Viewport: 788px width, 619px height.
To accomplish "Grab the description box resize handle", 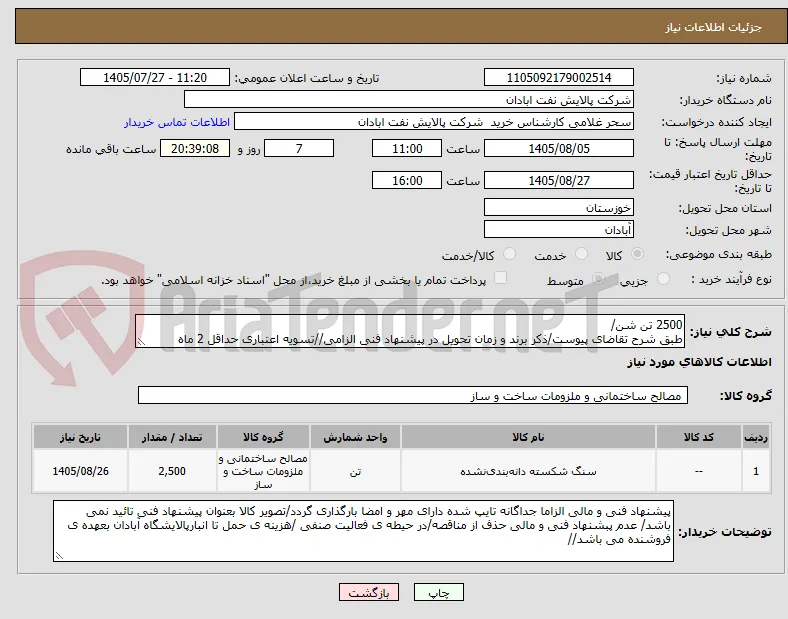I will (141, 342).
